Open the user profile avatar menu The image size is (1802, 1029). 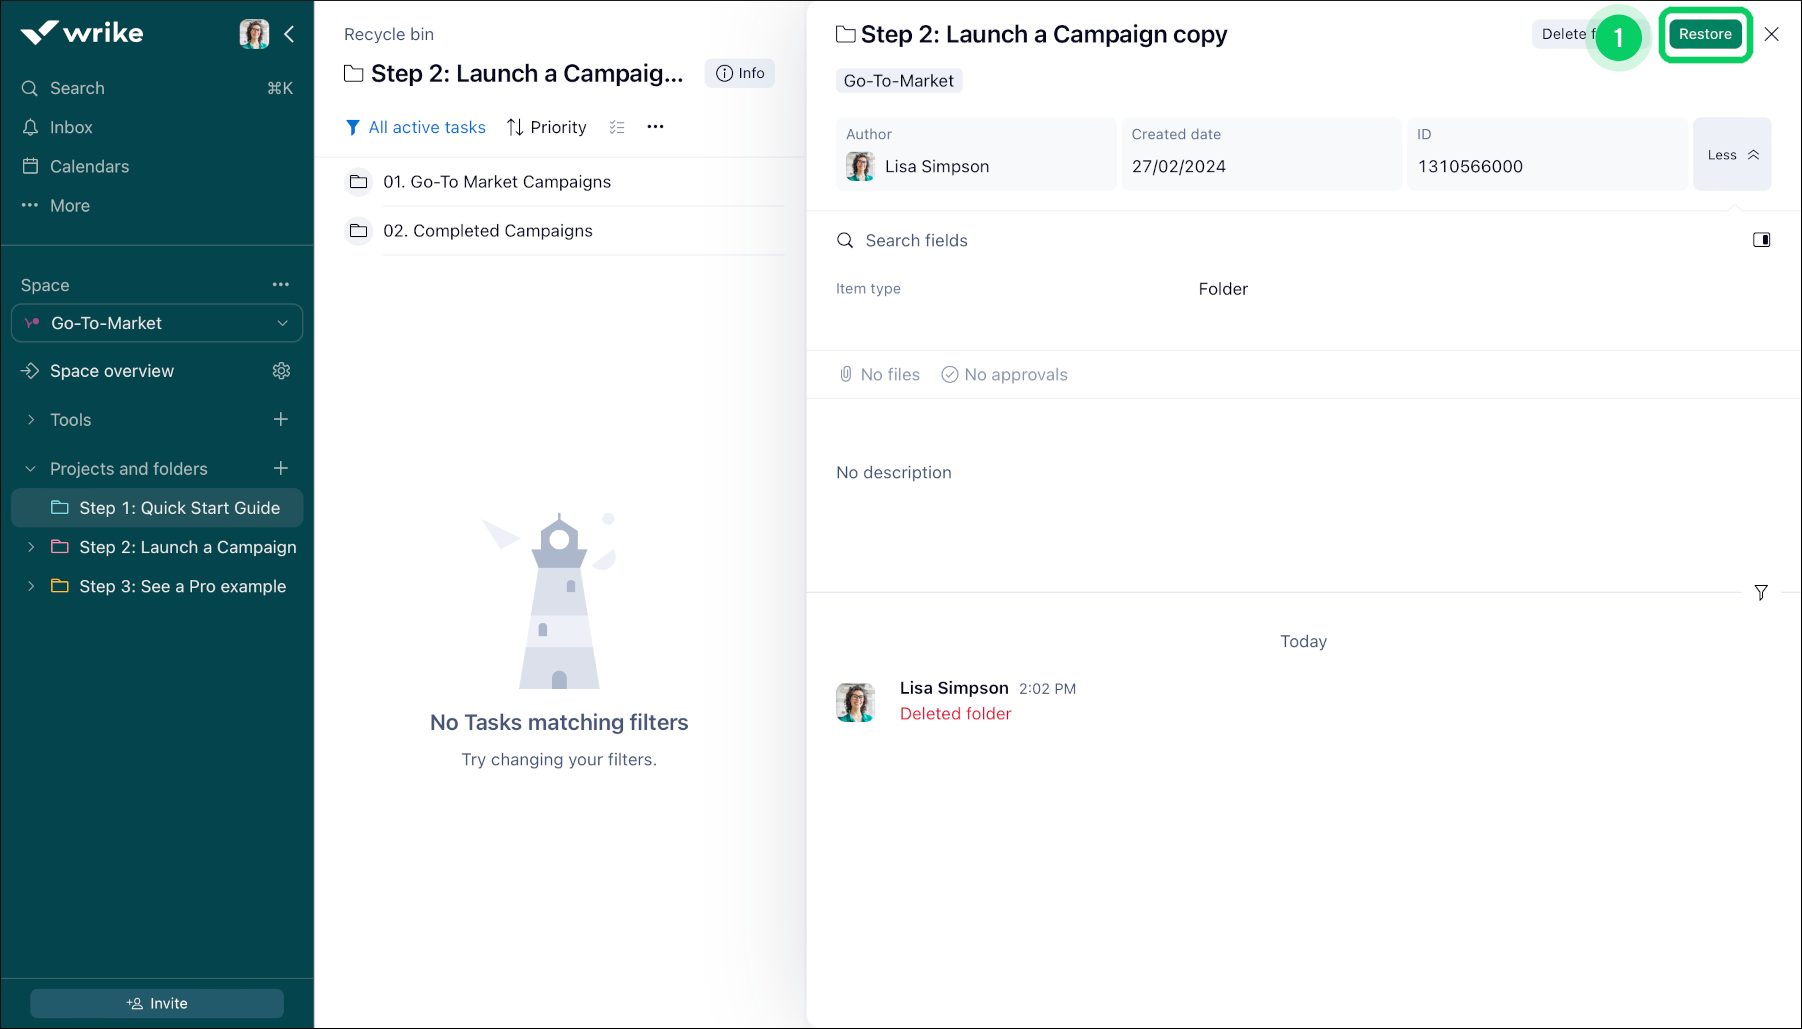tap(254, 34)
